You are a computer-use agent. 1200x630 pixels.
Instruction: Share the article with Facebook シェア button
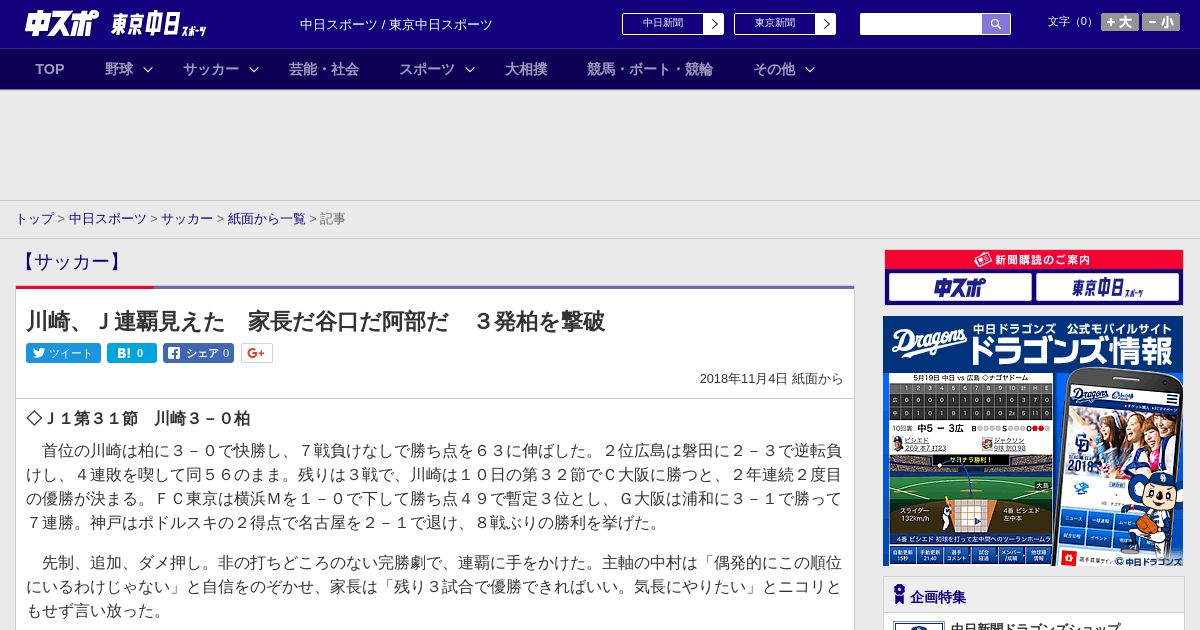(198, 353)
